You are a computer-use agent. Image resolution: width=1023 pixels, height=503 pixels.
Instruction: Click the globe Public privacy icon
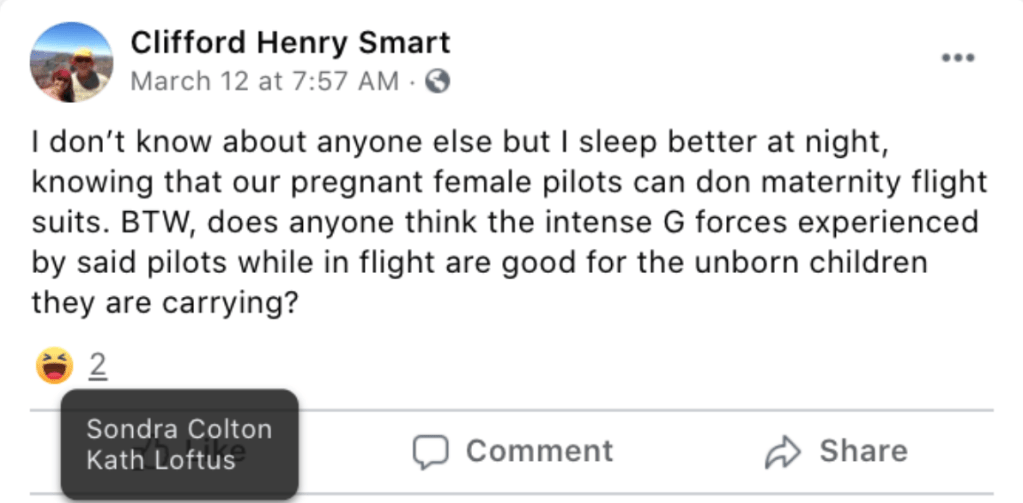point(438,82)
